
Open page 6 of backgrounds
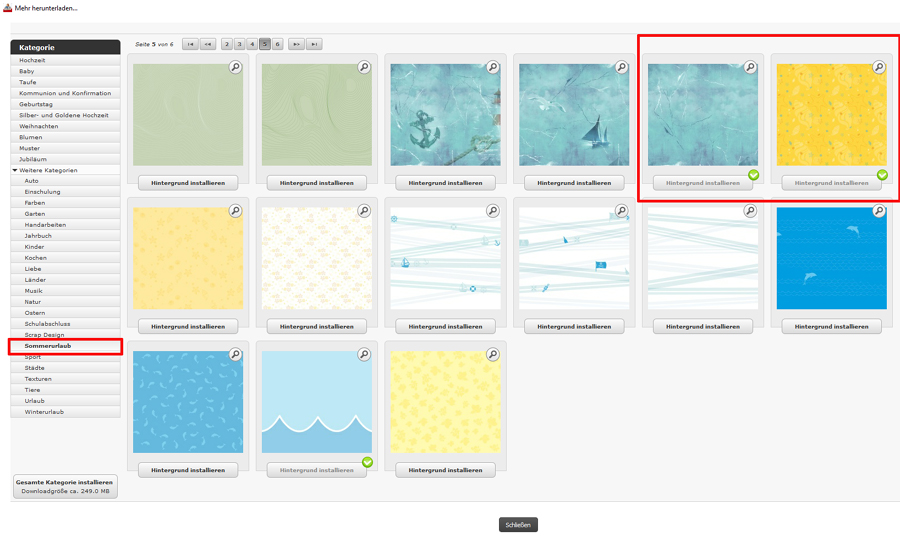pos(277,44)
